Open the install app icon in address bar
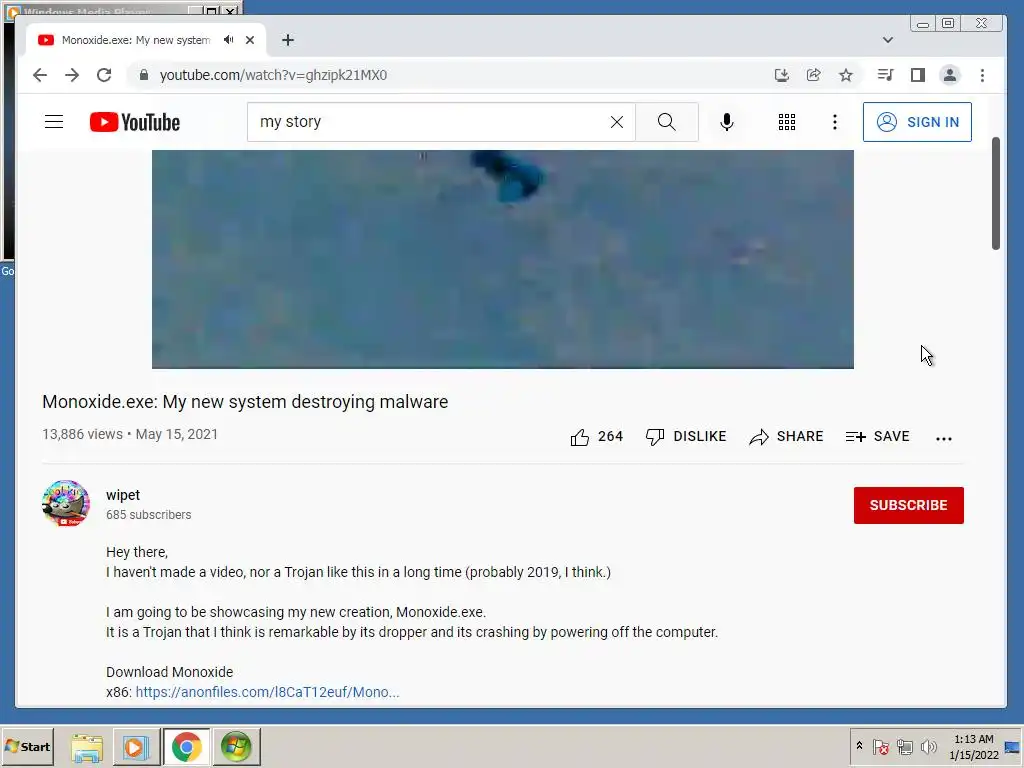Viewport: 1024px width, 768px height. click(x=782, y=75)
